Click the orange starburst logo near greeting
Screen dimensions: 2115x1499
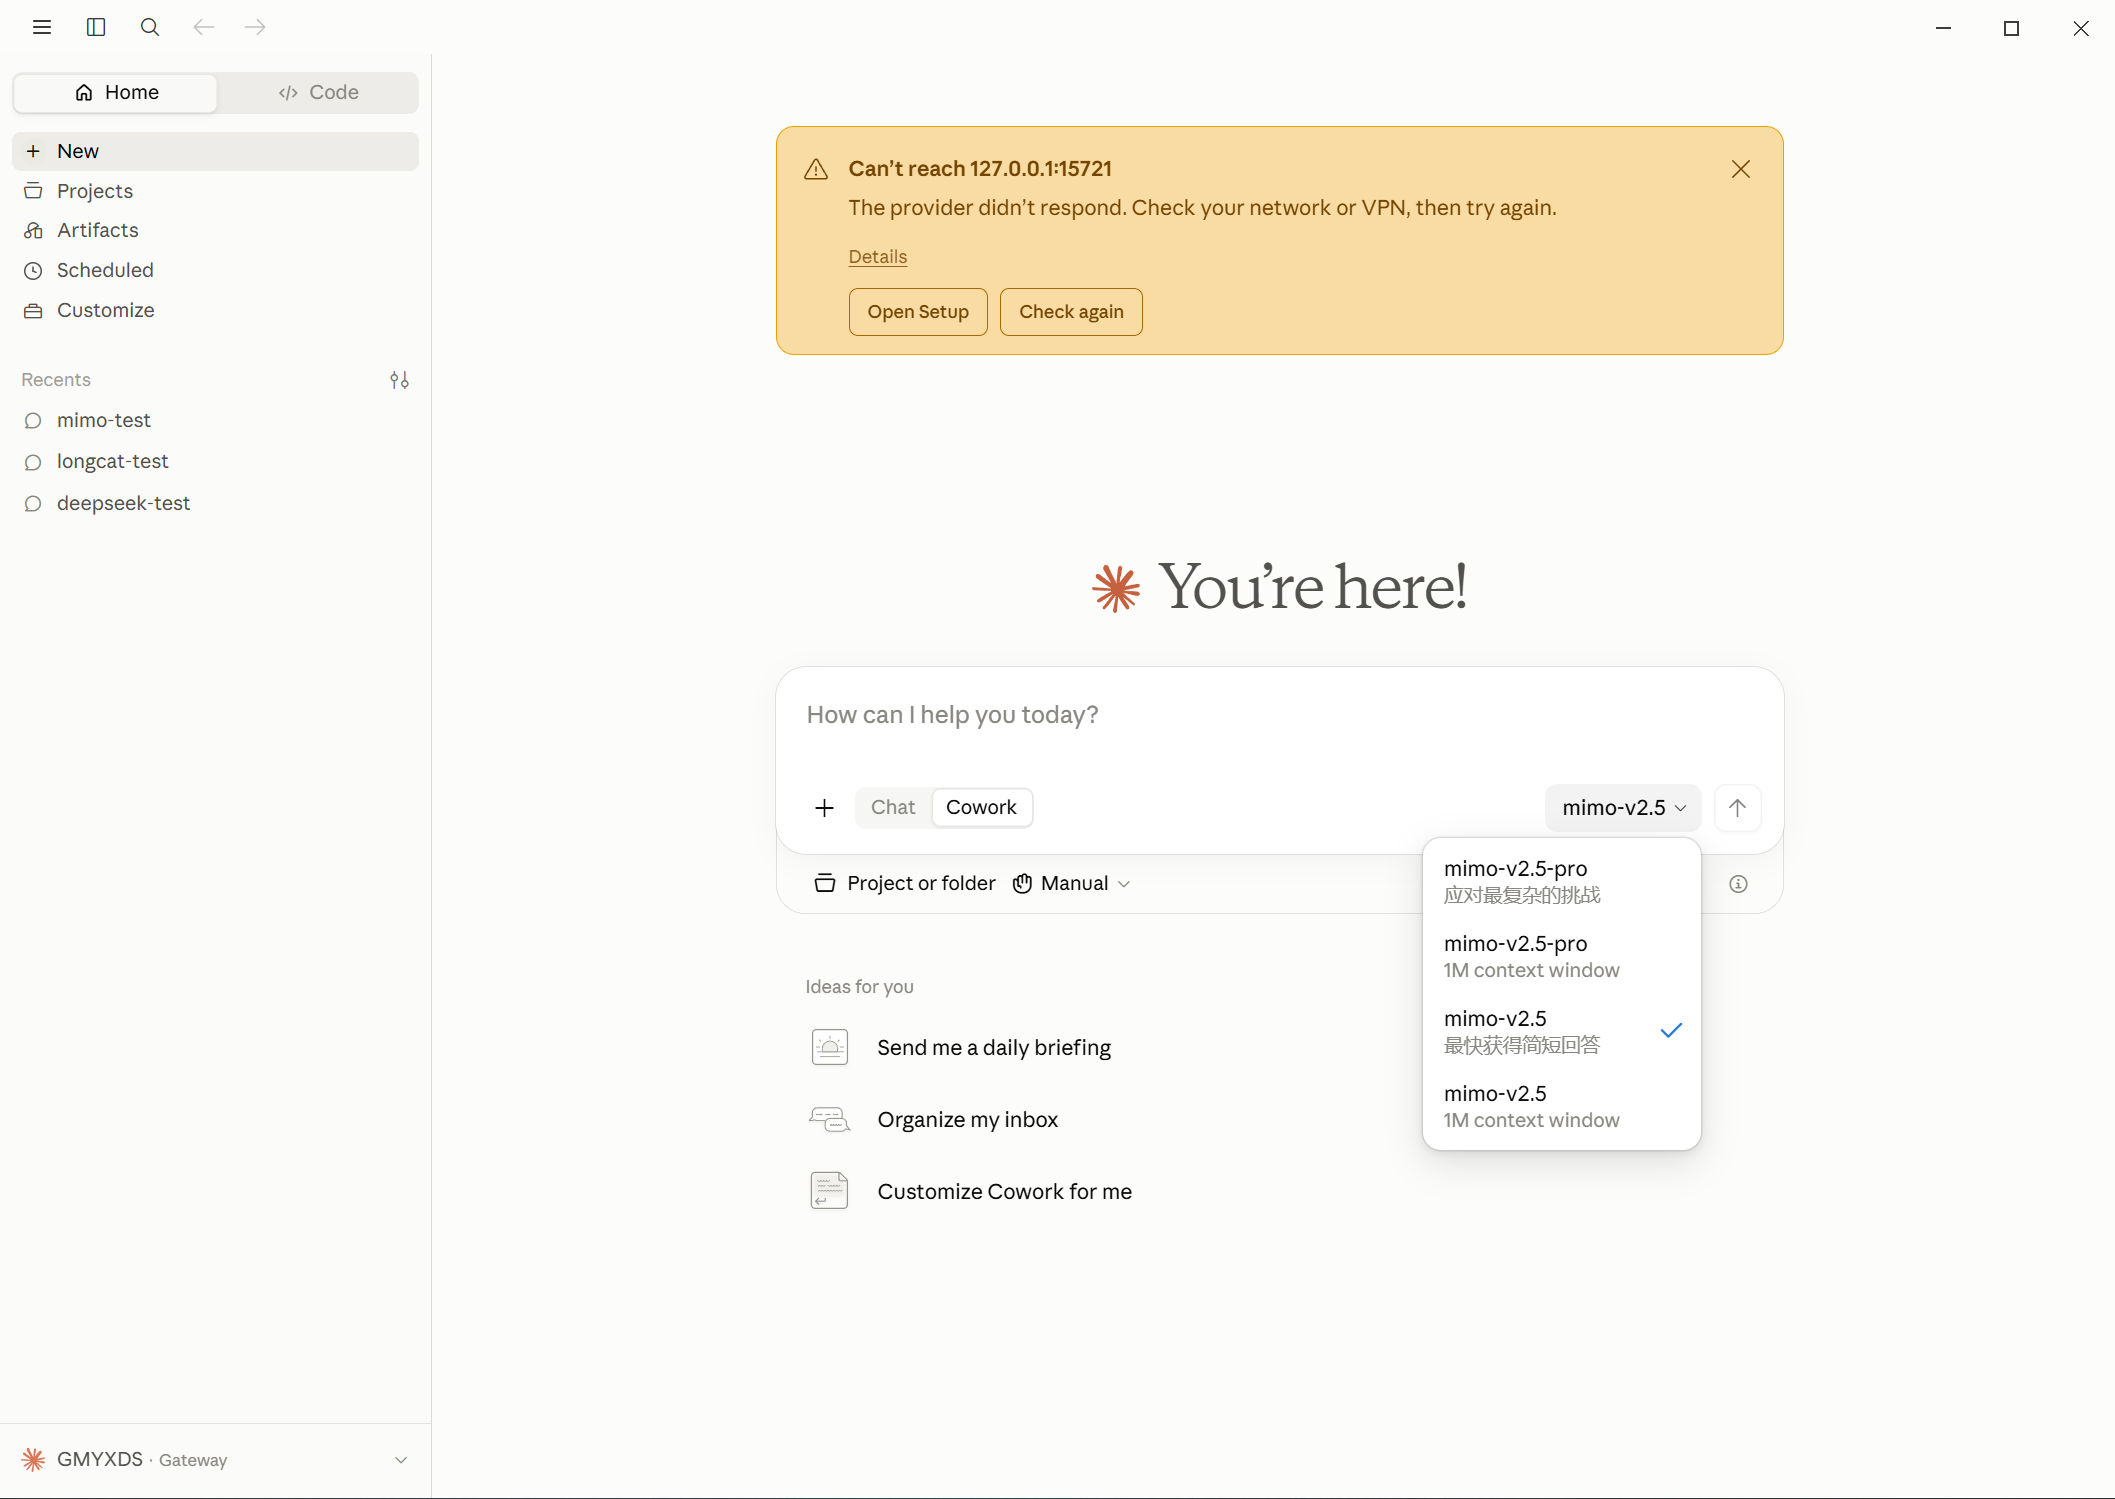[x=1116, y=588]
